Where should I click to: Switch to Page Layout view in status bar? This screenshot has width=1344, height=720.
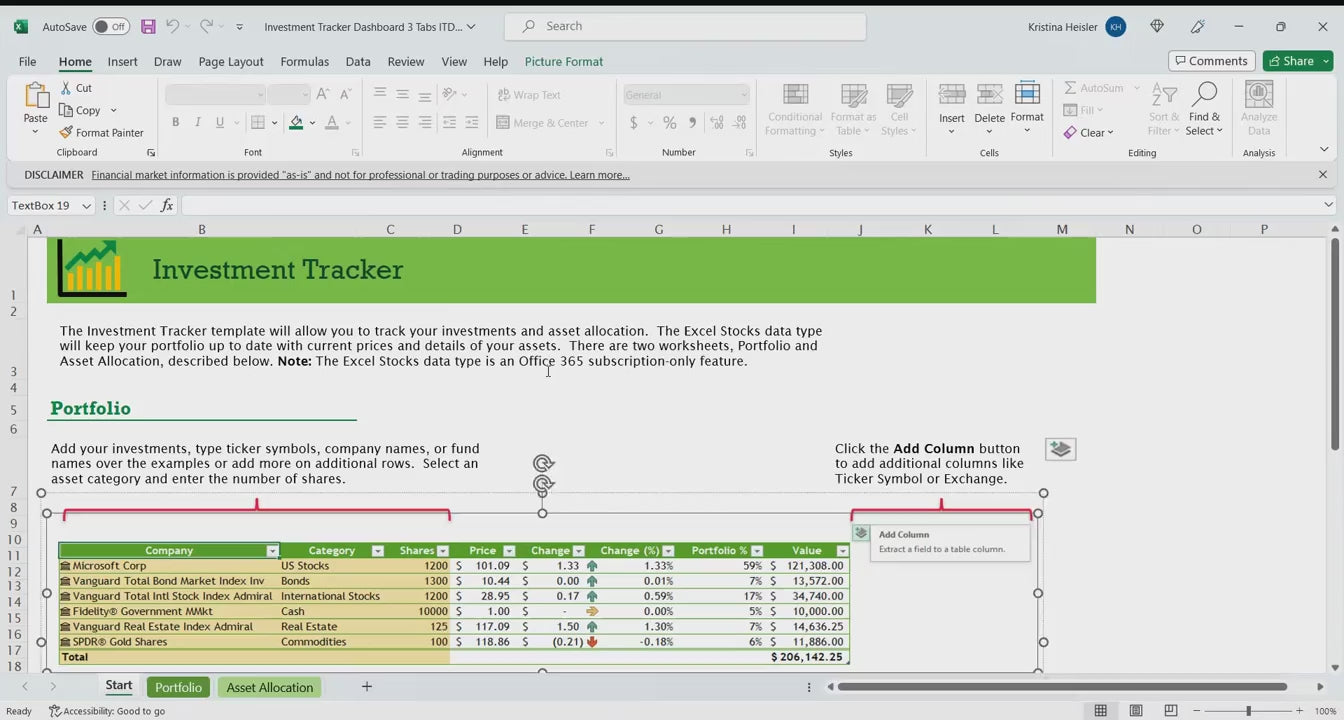click(x=1135, y=711)
